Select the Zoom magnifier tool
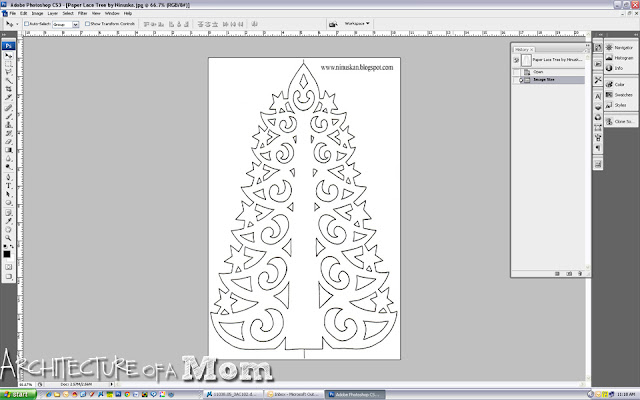The width and height of the screenshot is (640, 400). [8, 238]
